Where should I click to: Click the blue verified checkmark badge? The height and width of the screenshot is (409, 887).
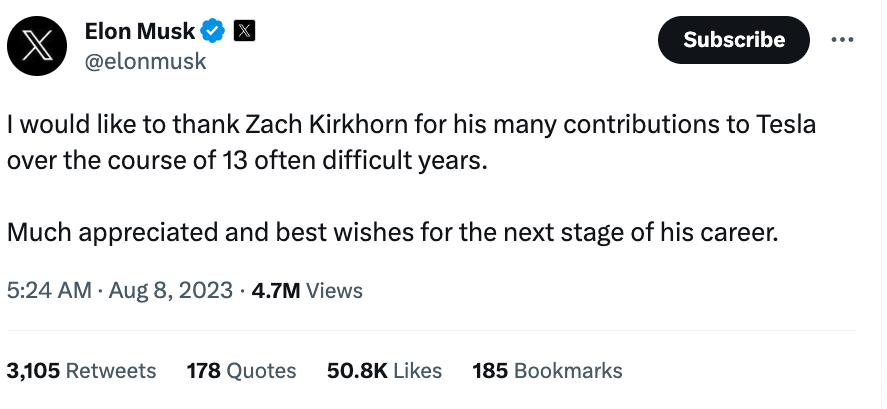click(x=213, y=32)
